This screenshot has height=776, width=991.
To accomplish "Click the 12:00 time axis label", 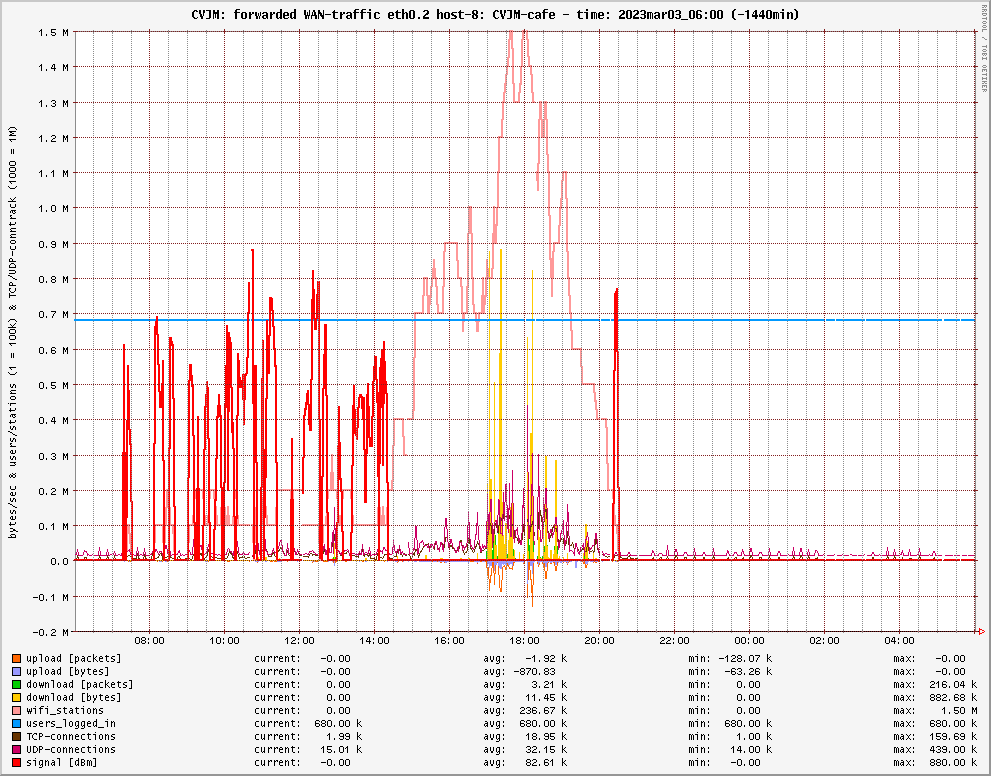I will [x=300, y=641].
